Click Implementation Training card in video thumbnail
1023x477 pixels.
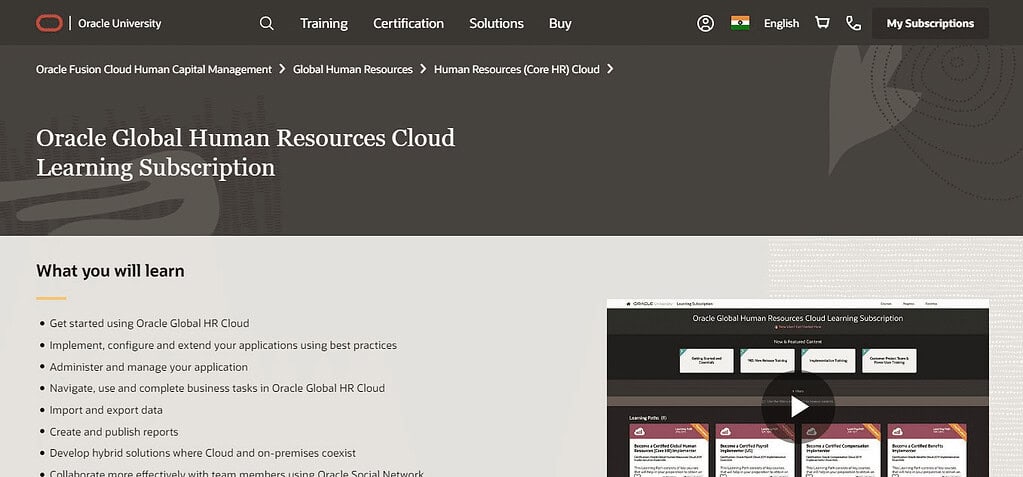click(828, 360)
